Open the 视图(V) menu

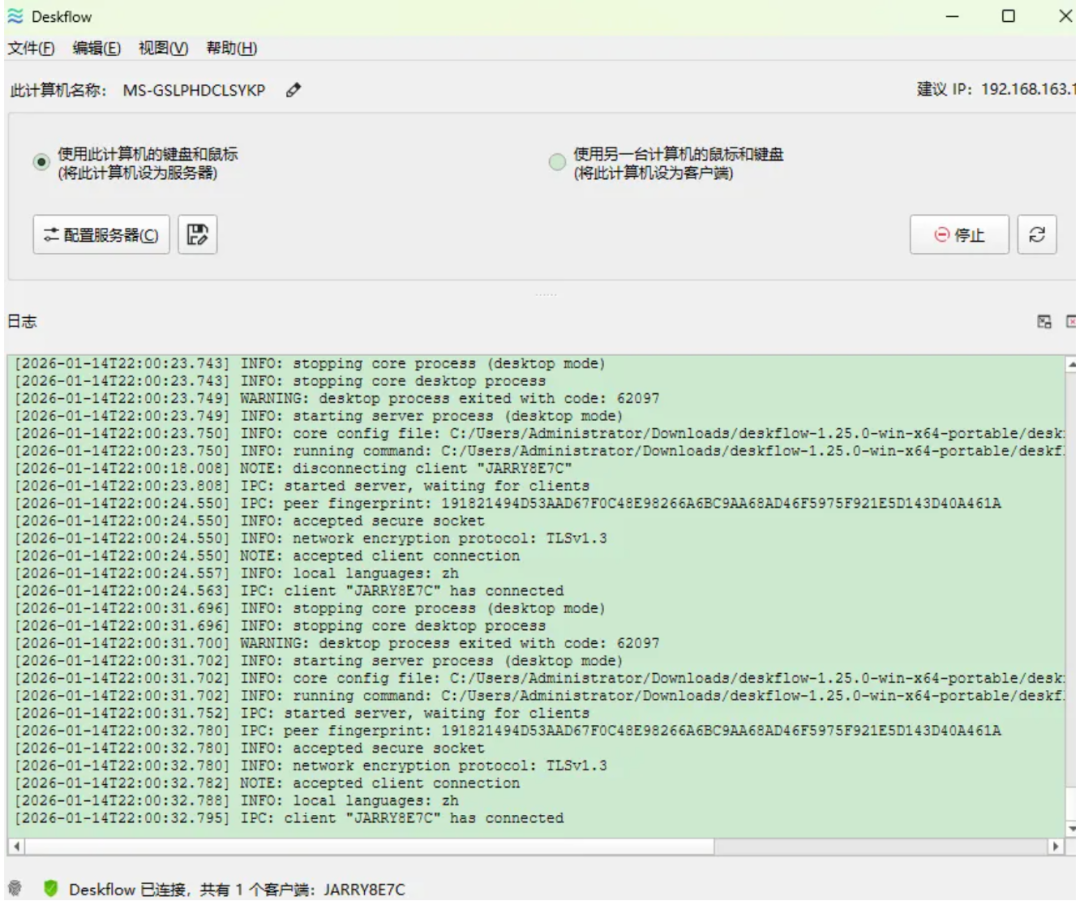163,49
